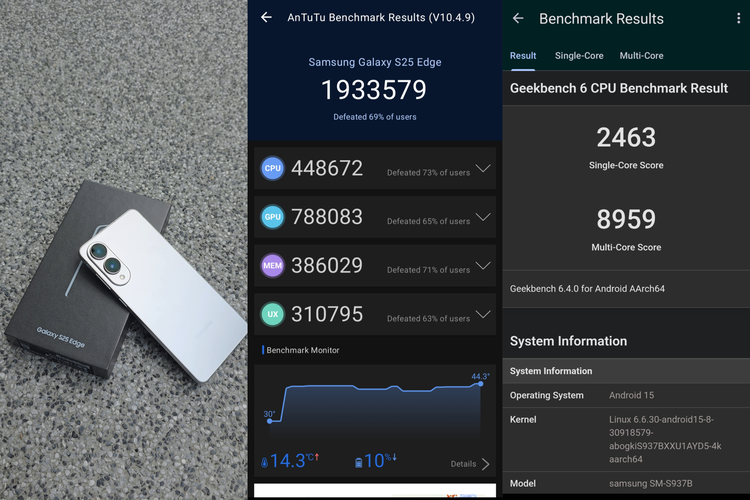Select the Result tab in Geekbench
The height and width of the screenshot is (500, 750).
coord(523,56)
